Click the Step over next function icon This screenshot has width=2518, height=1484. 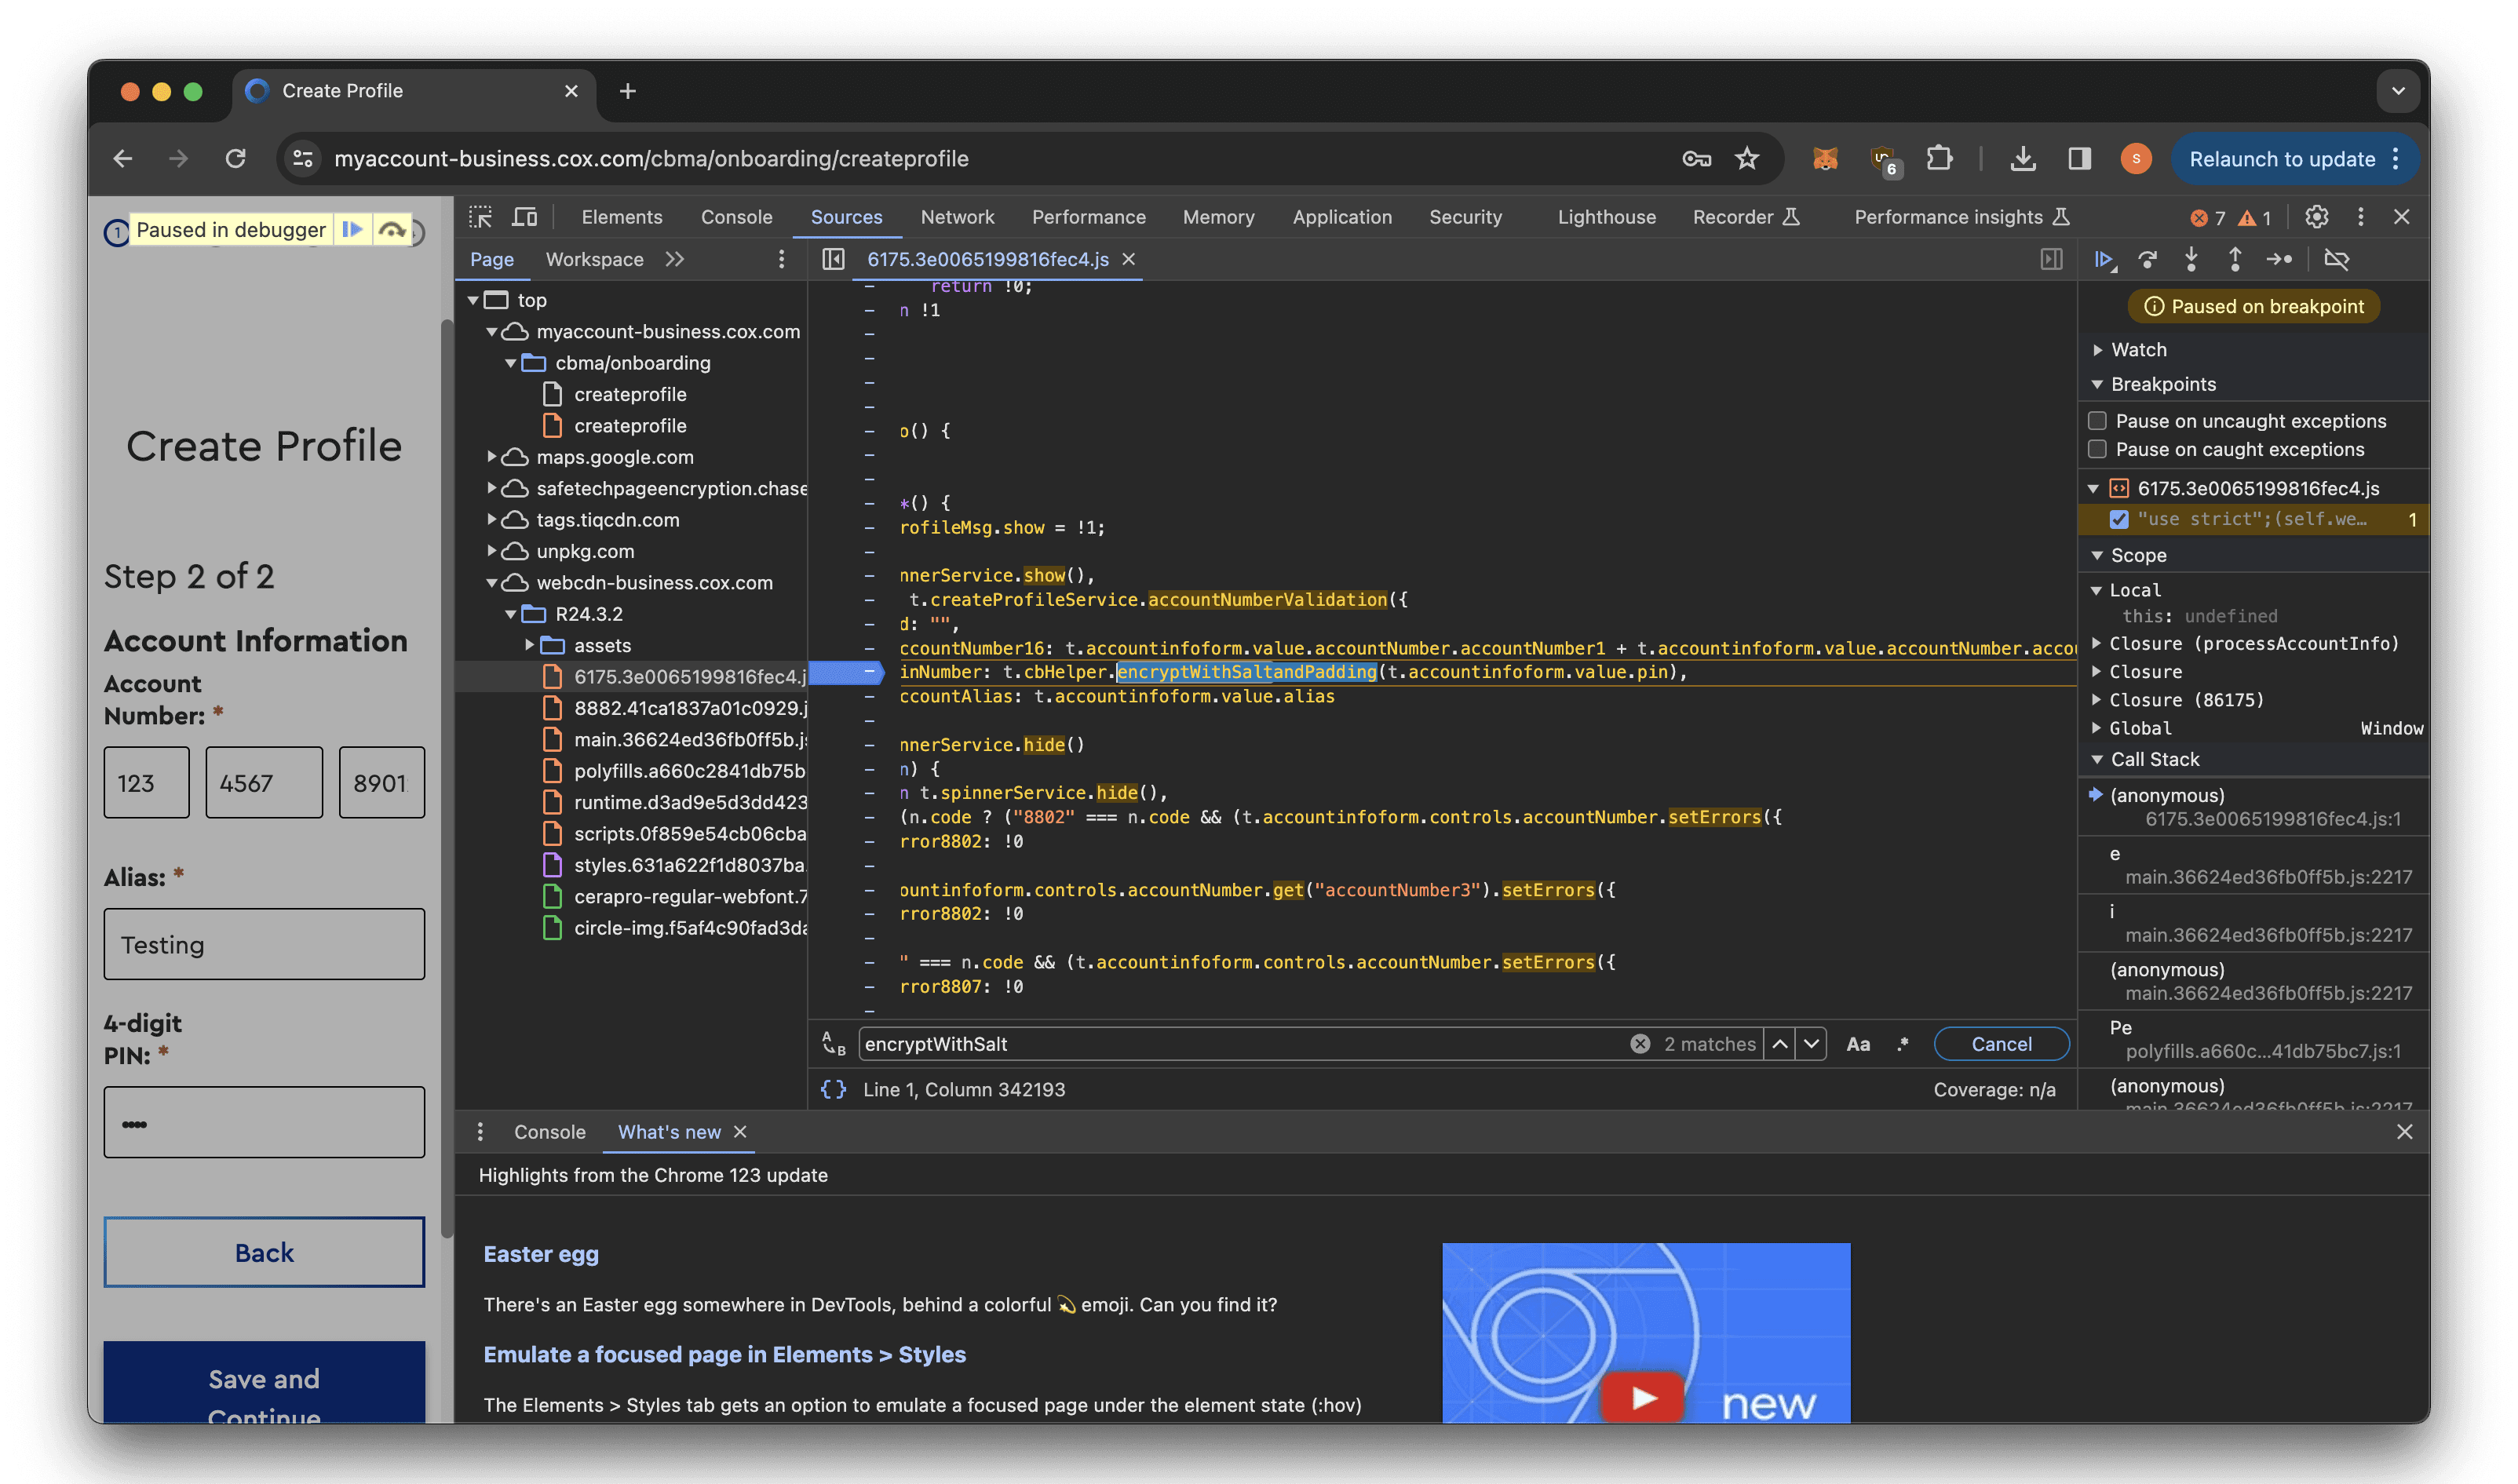pos(2147,260)
